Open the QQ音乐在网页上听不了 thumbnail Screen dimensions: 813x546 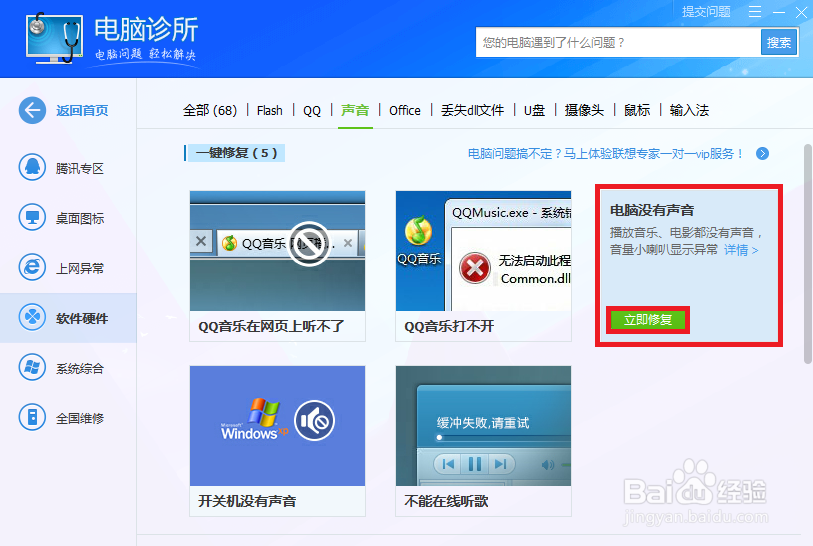point(277,251)
